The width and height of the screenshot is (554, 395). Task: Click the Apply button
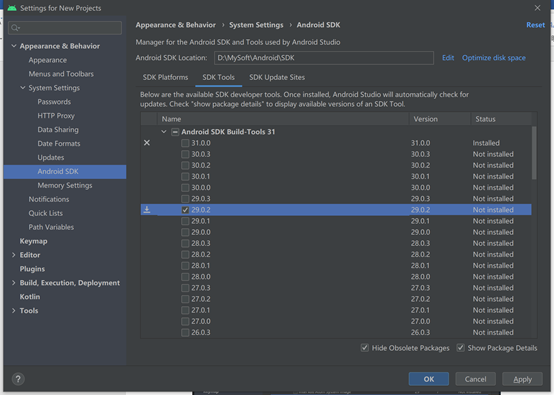pos(522,379)
